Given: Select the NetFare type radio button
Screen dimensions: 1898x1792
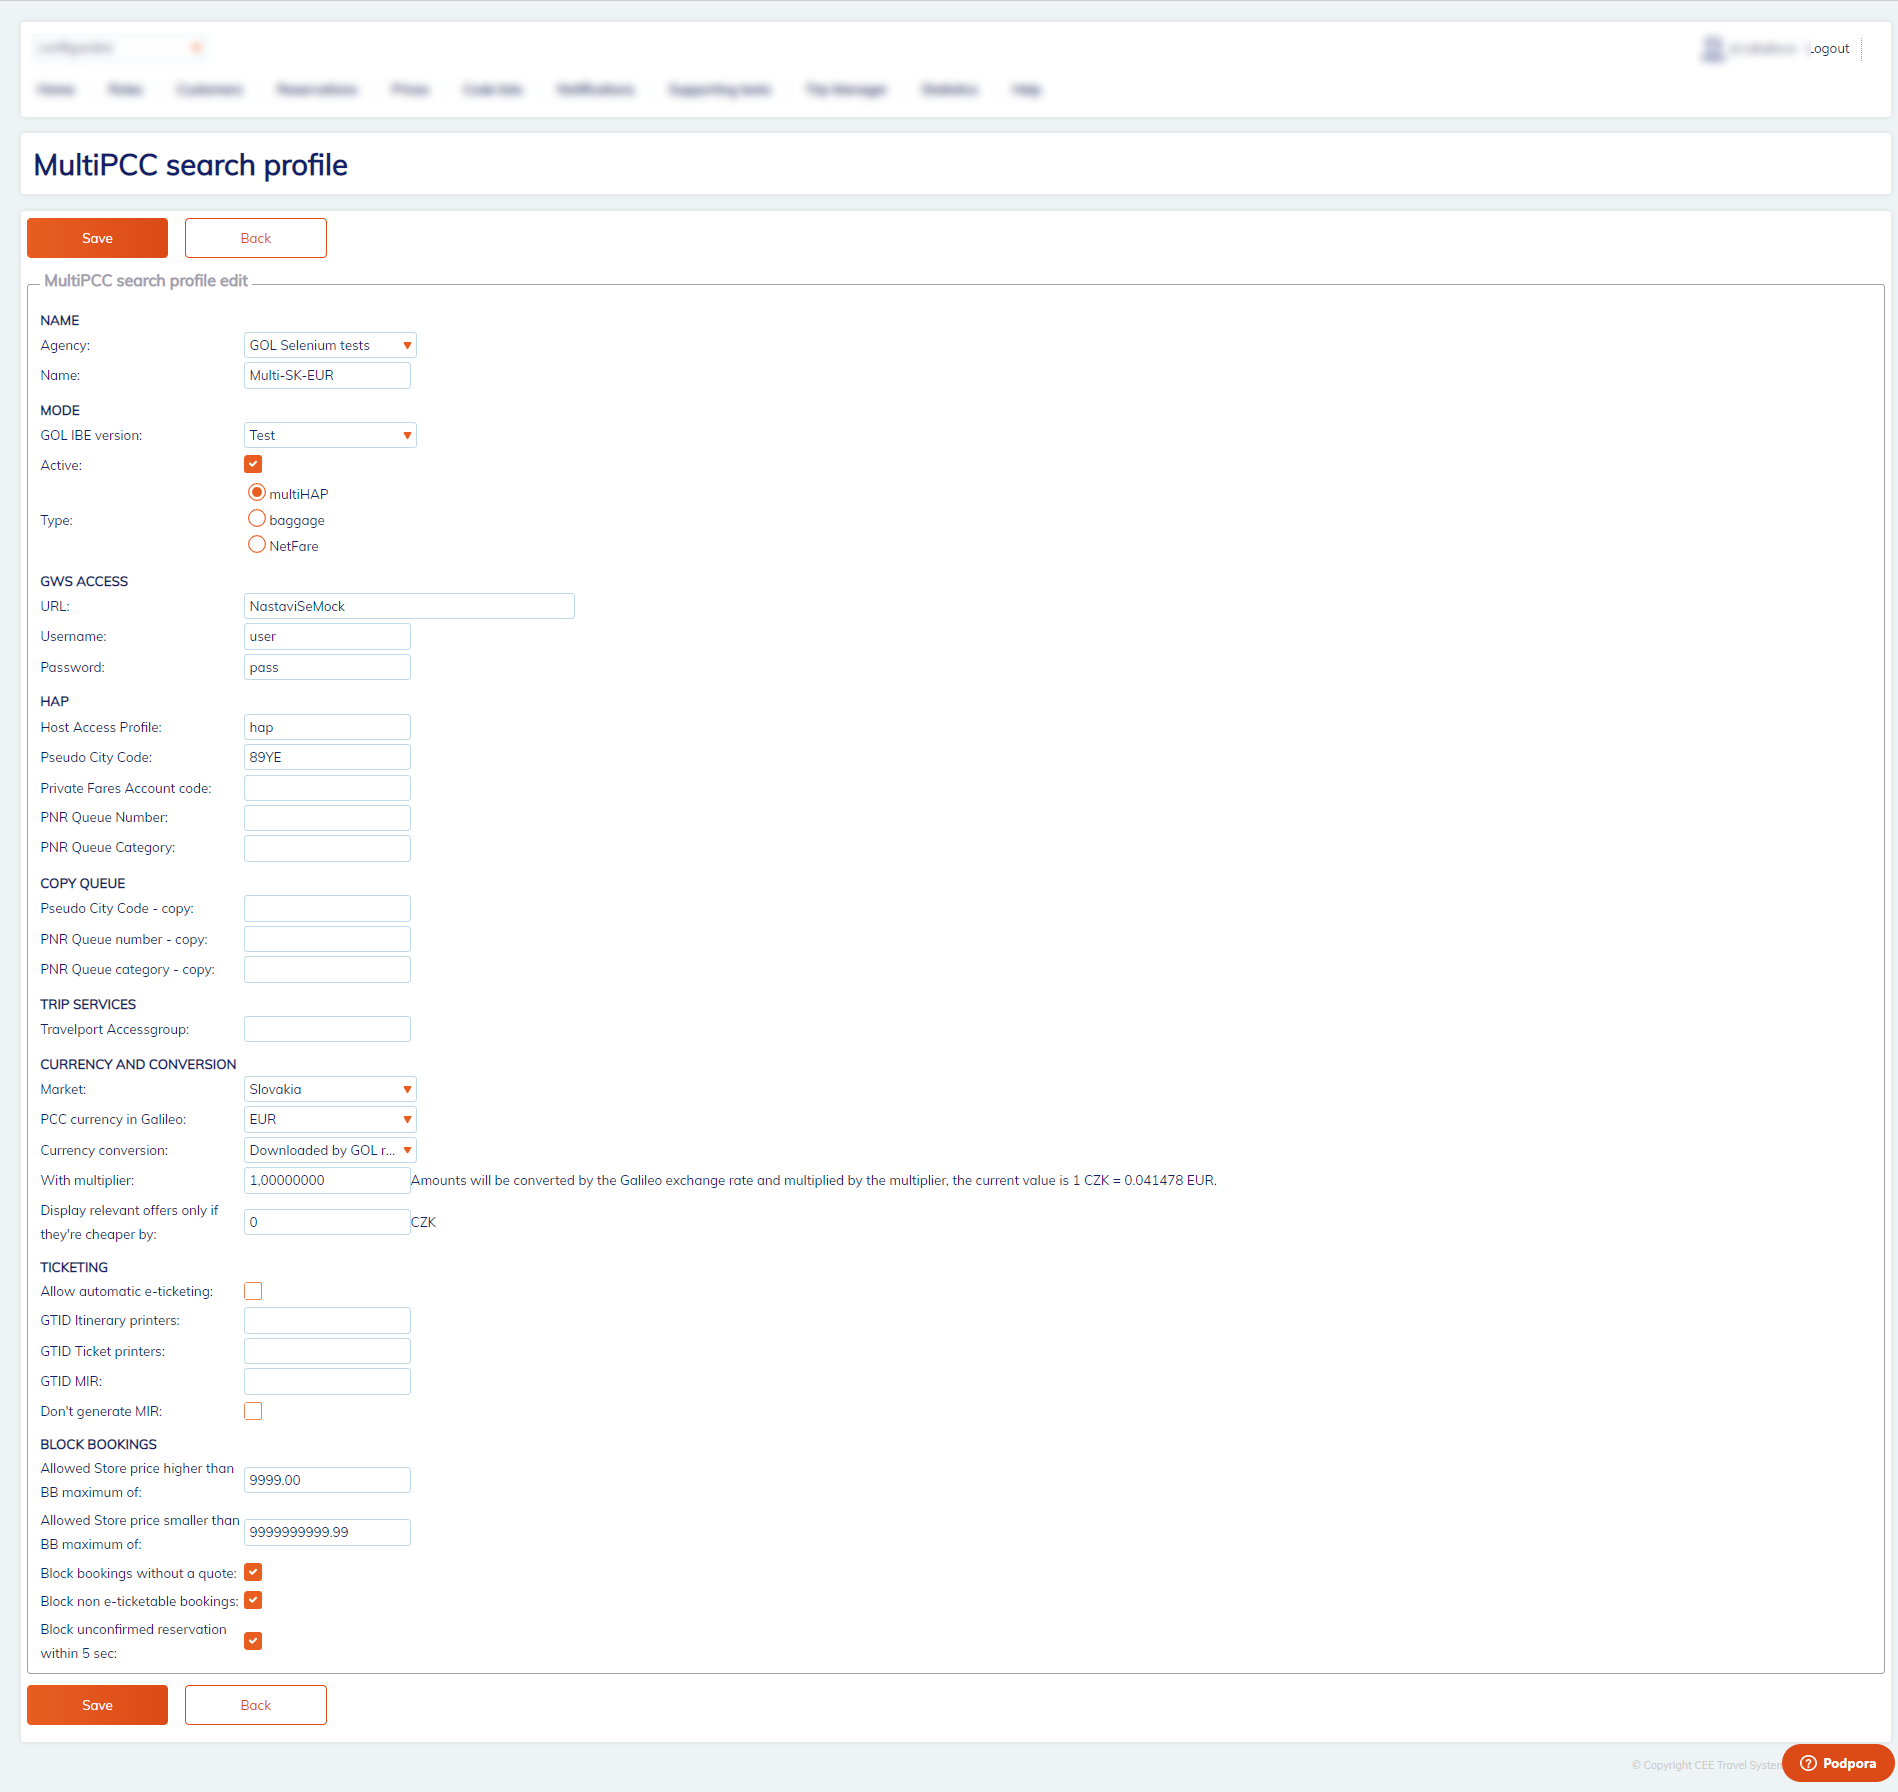Looking at the screenshot, I should coord(257,545).
